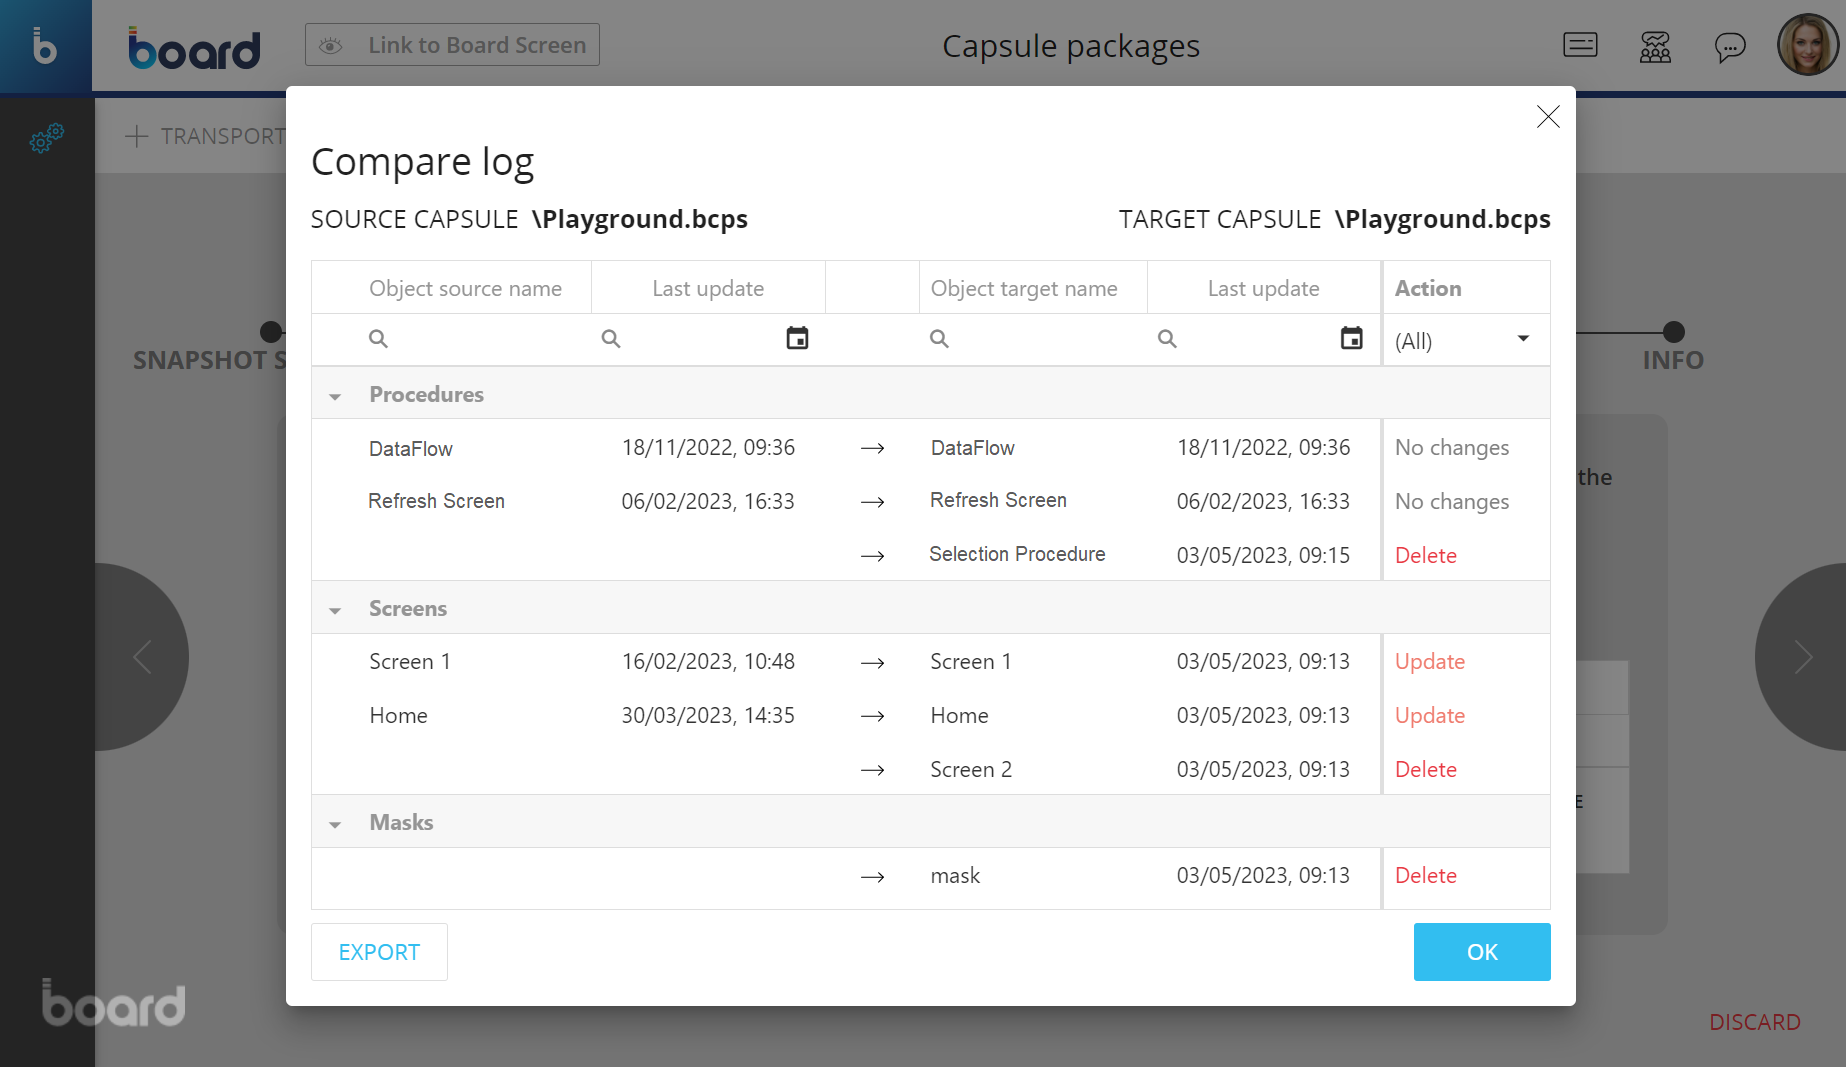Viewport: 1846px width, 1067px height.
Task: Click Link to Board Screen button
Action: (x=452, y=45)
